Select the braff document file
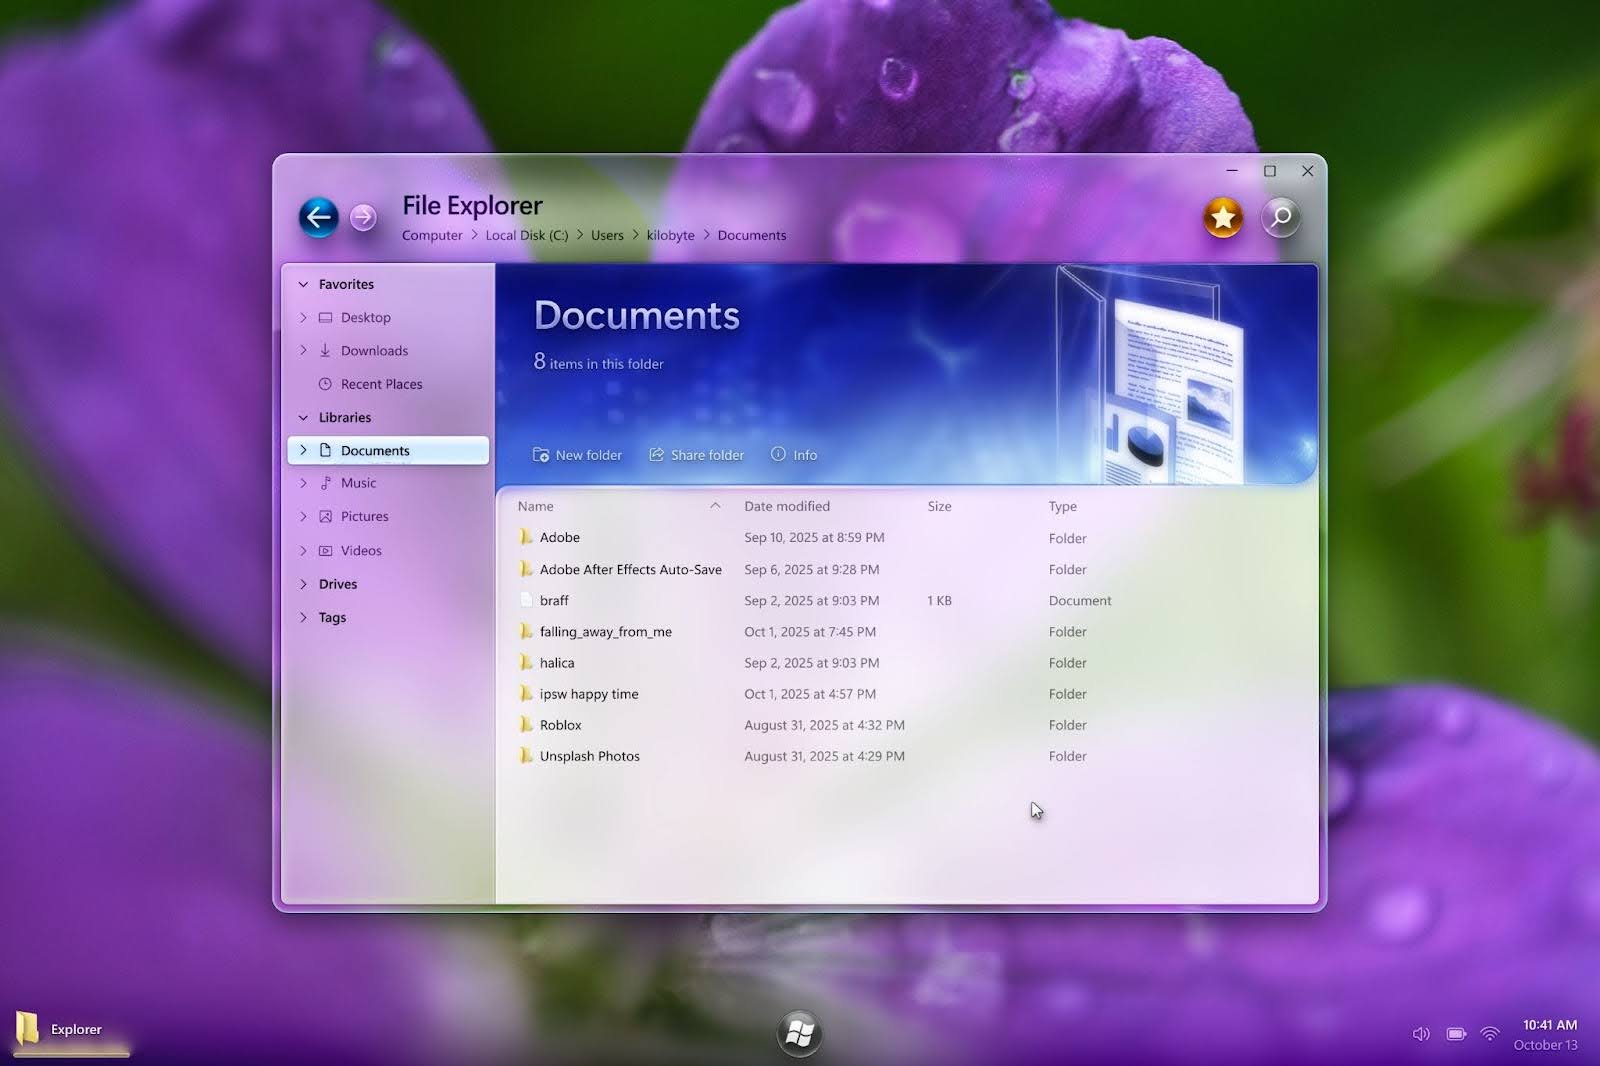 point(554,601)
